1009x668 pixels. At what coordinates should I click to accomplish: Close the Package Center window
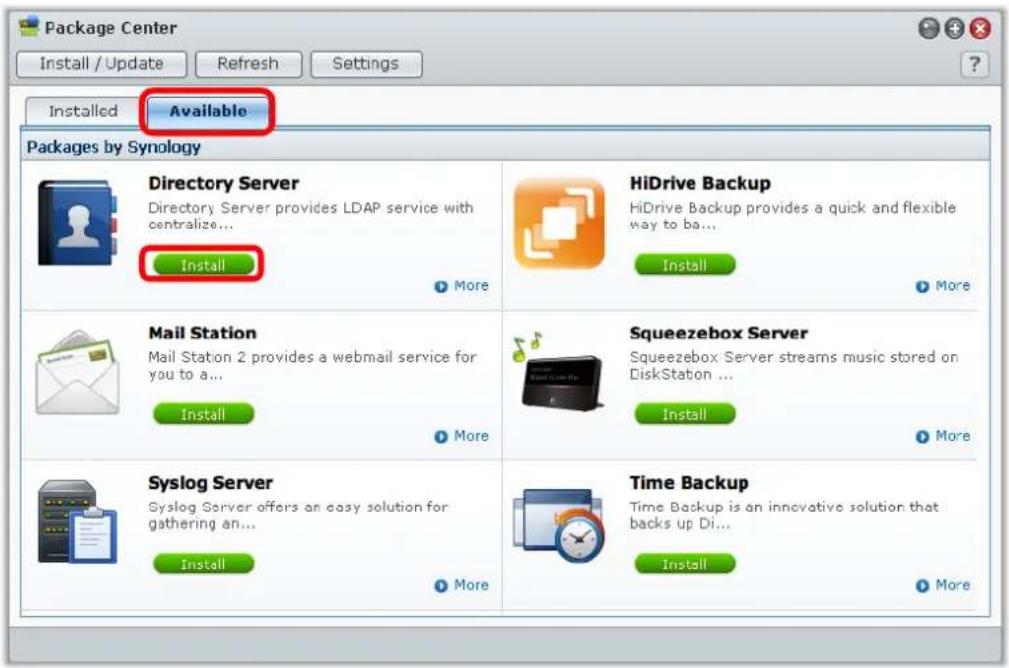click(980, 28)
